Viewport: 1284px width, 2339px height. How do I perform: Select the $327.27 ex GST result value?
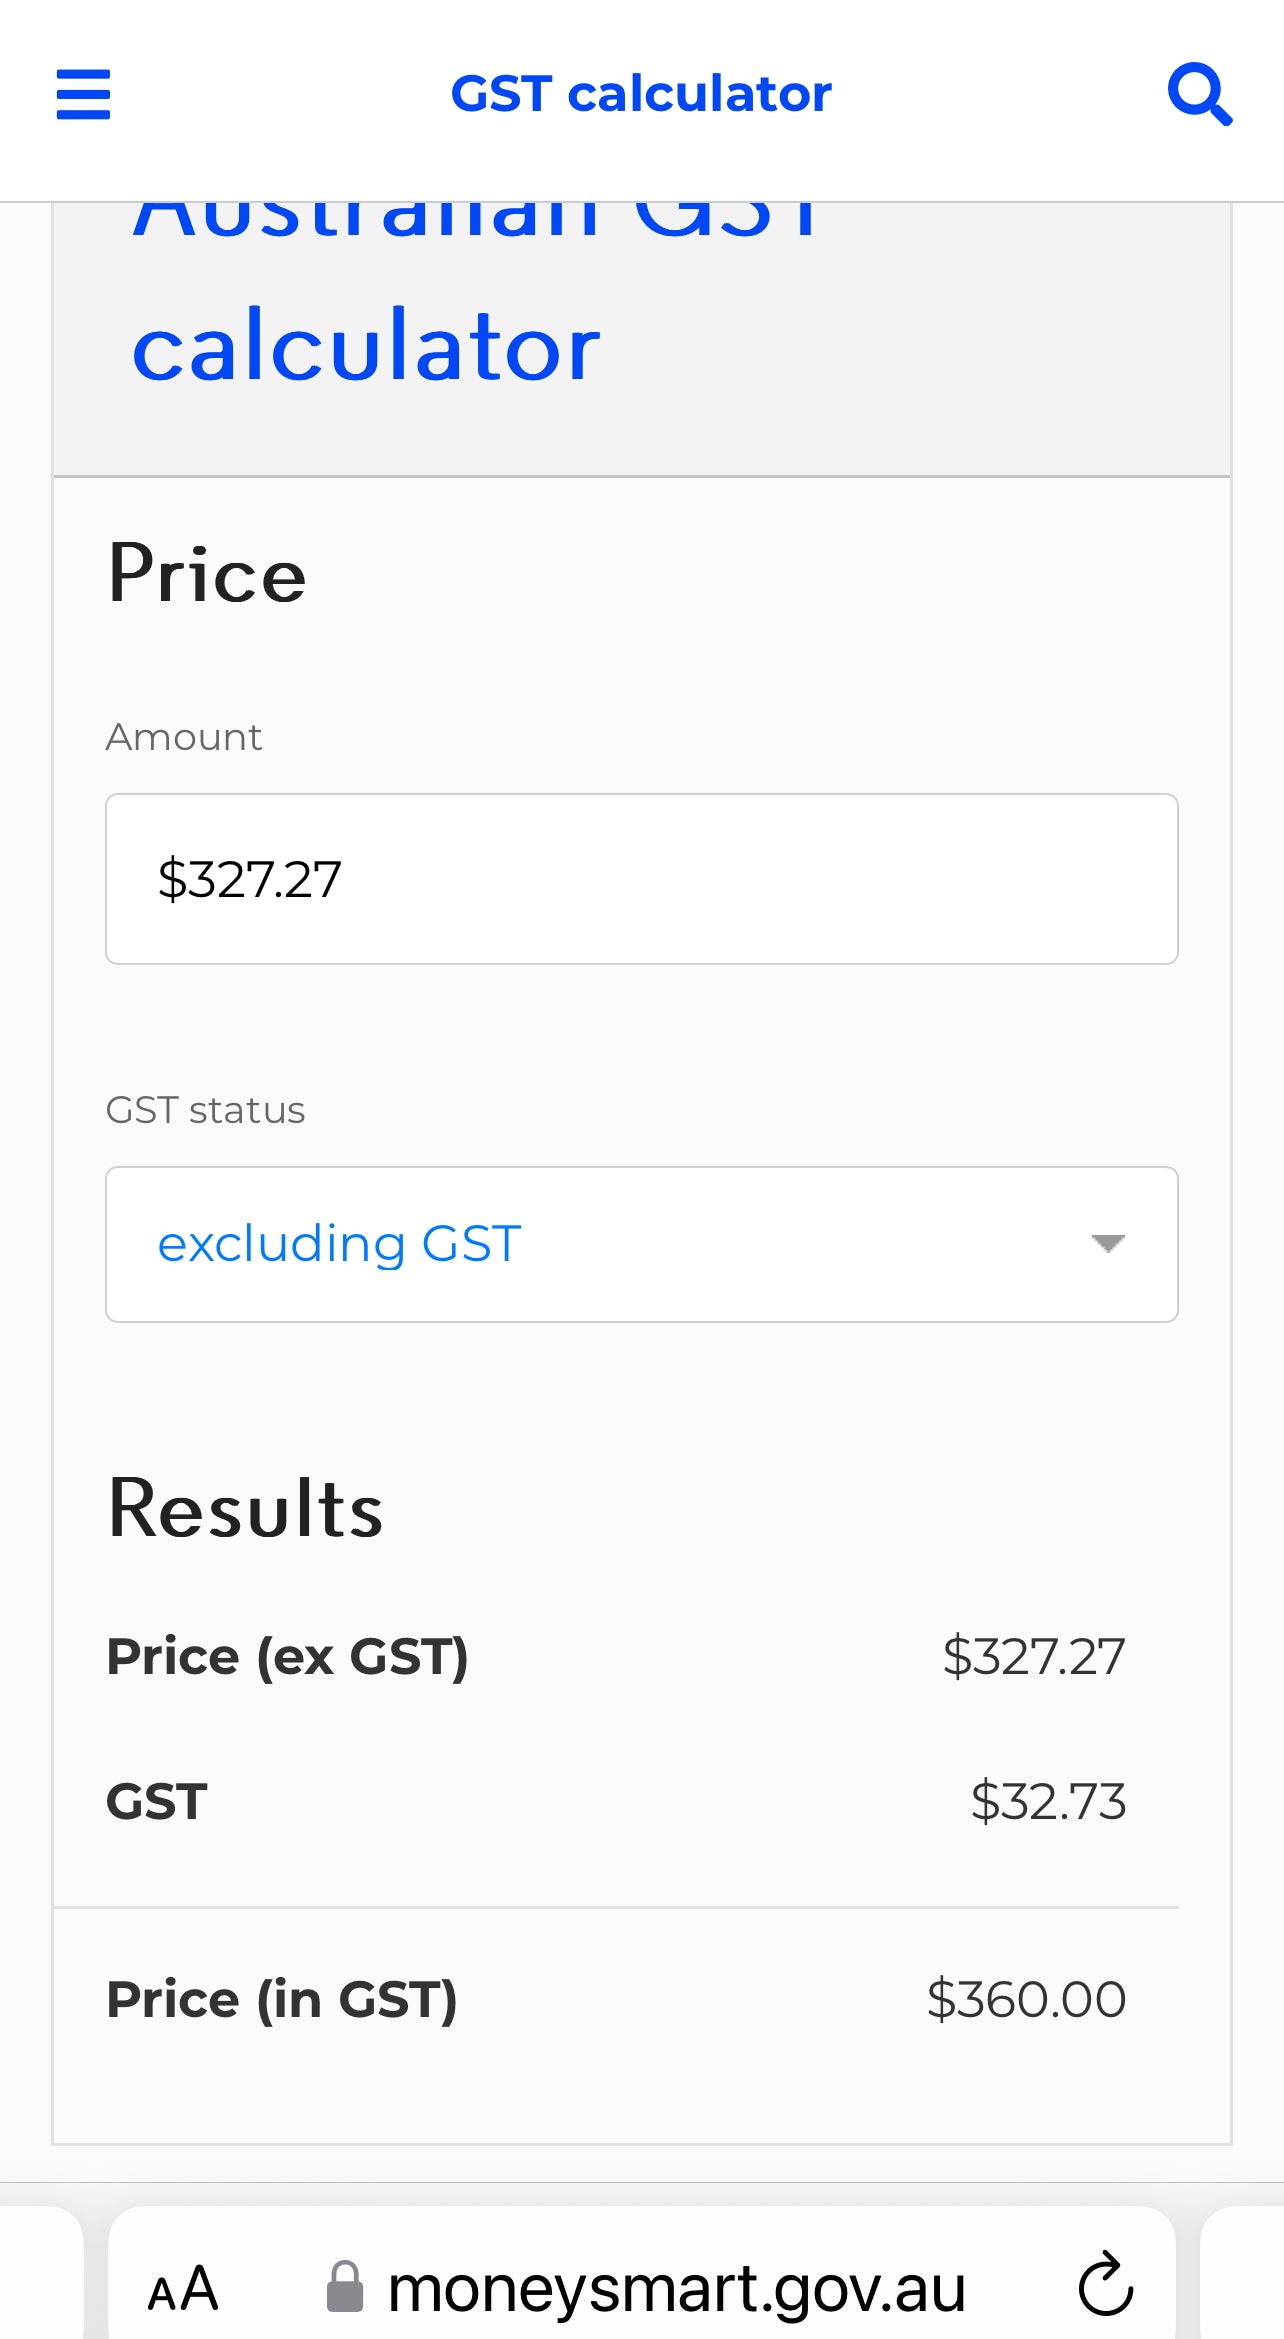tap(1034, 1656)
